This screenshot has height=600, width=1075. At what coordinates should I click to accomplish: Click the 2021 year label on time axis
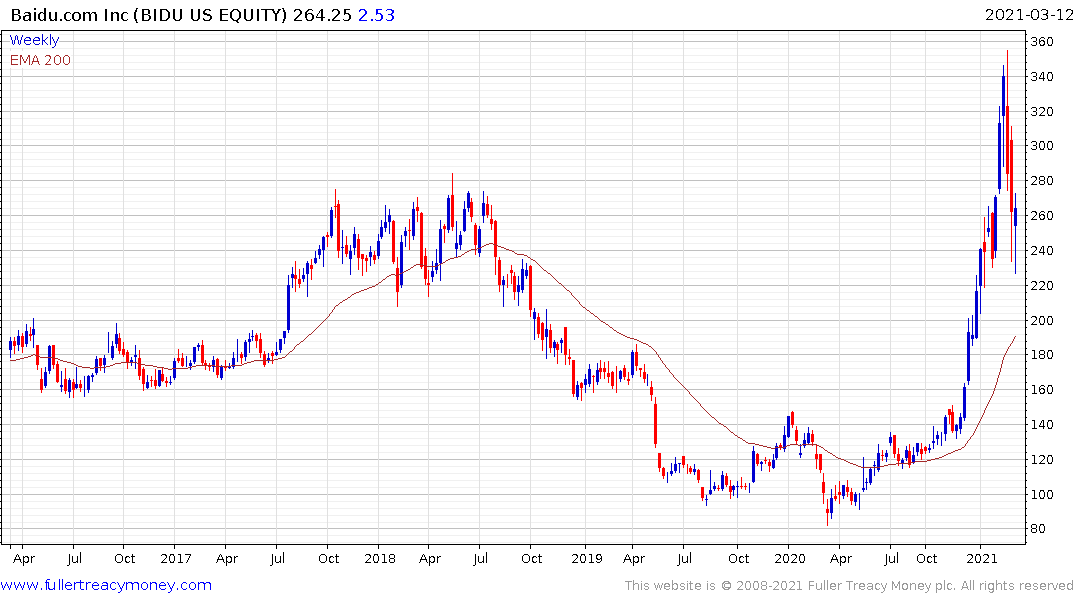pos(982,559)
